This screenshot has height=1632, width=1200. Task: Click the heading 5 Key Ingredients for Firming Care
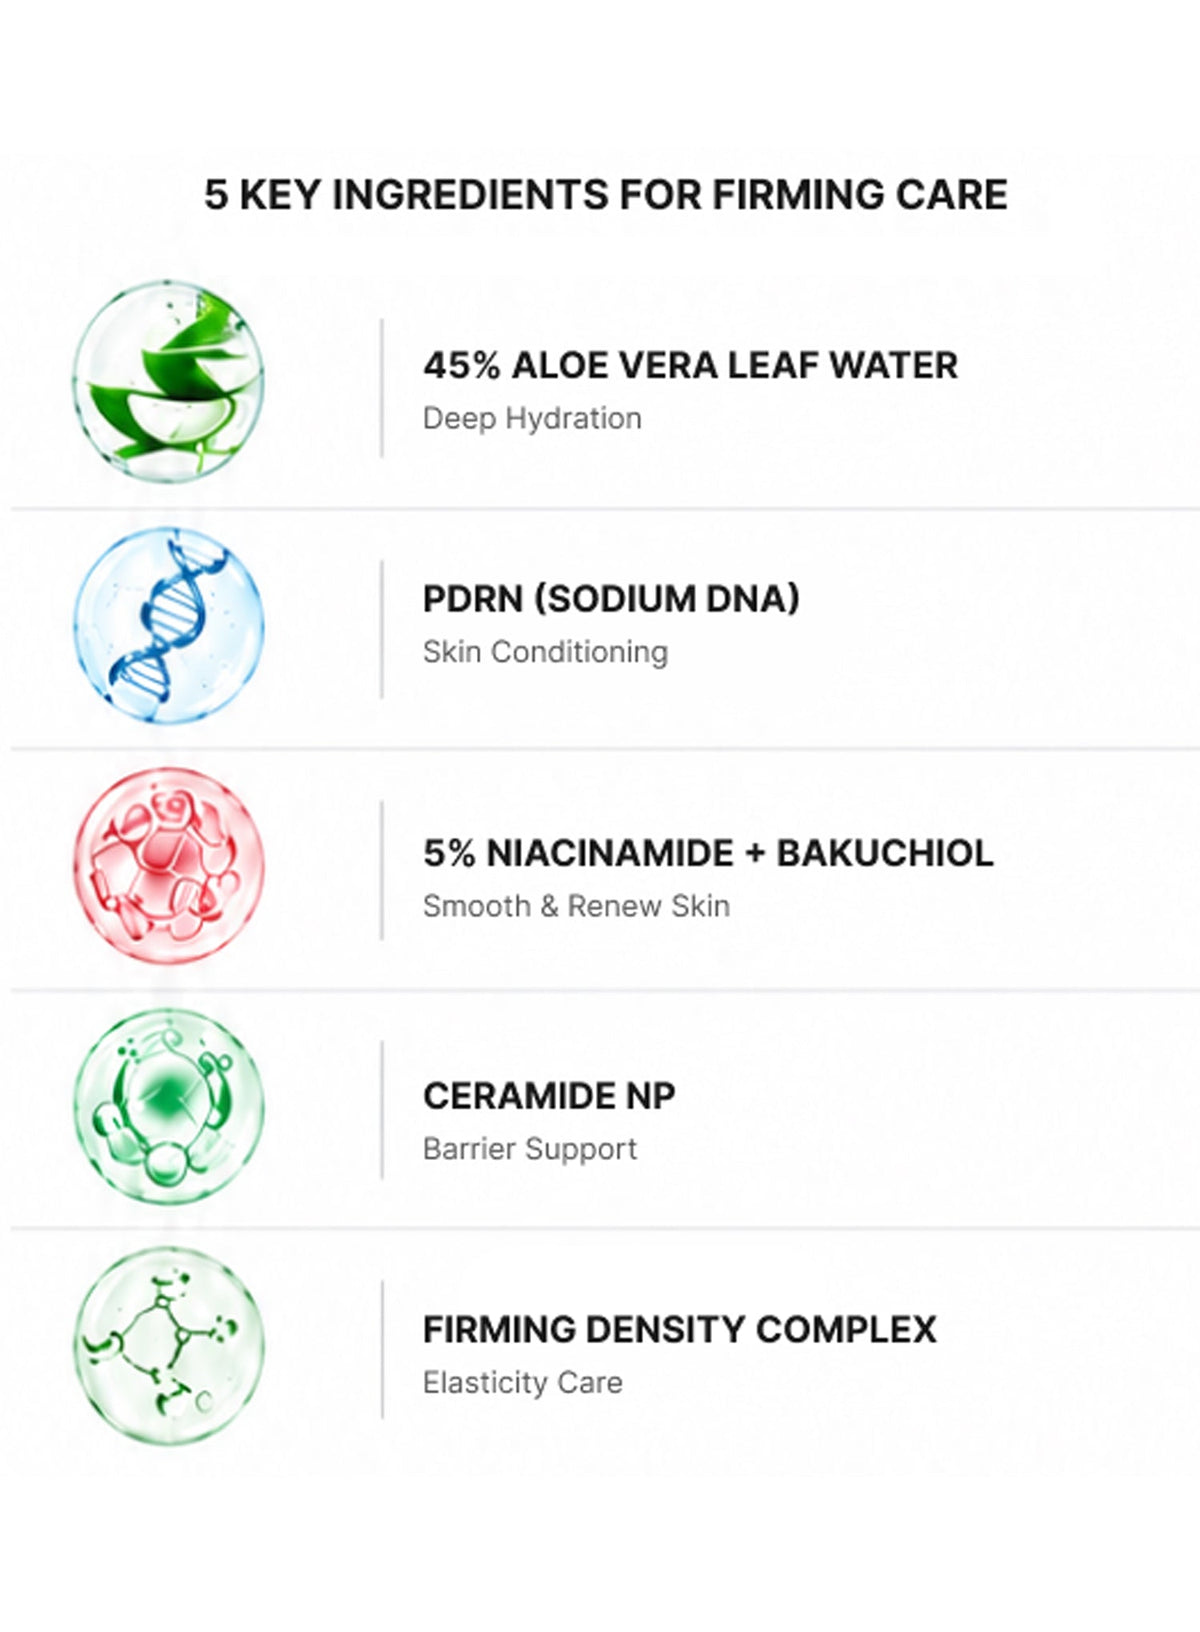point(606,194)
